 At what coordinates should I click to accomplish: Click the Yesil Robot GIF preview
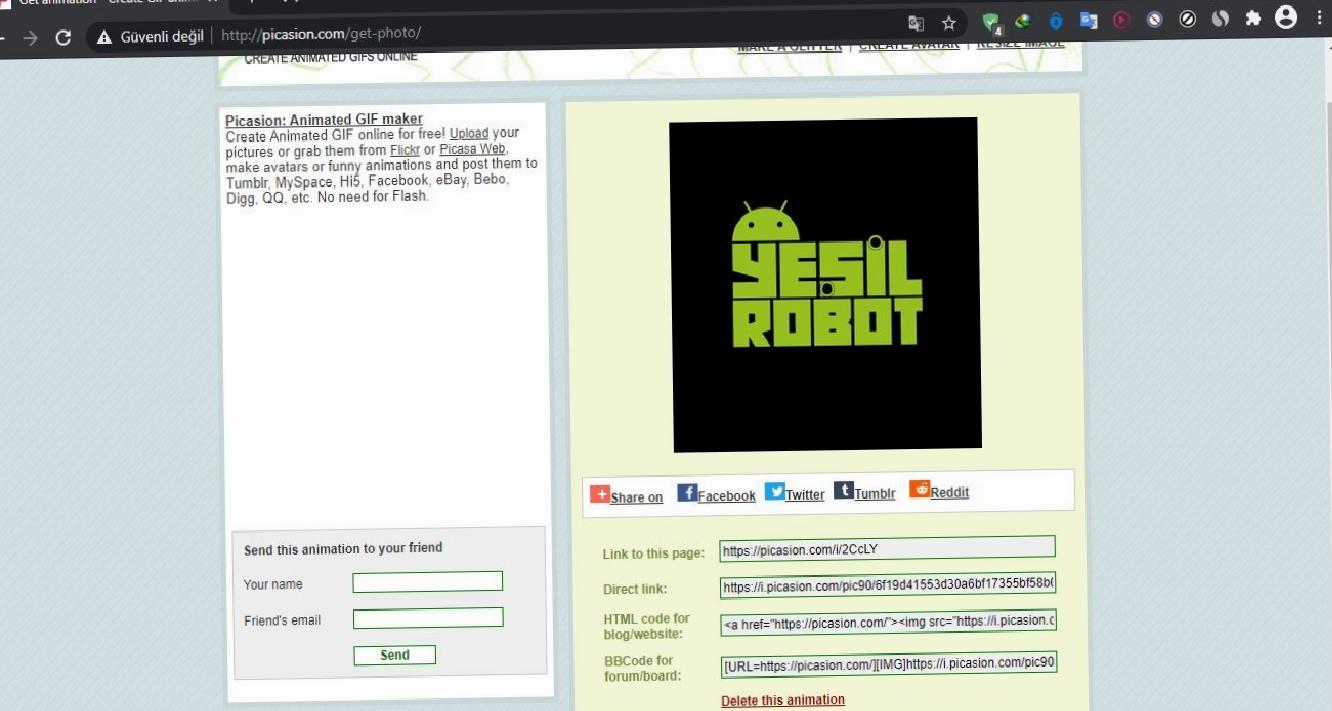click(x=825, y=285)
